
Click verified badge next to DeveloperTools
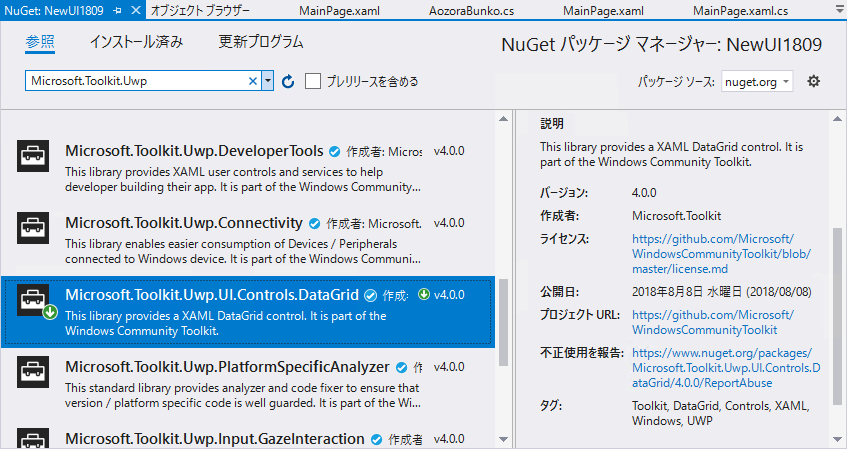tap(334, 152)
